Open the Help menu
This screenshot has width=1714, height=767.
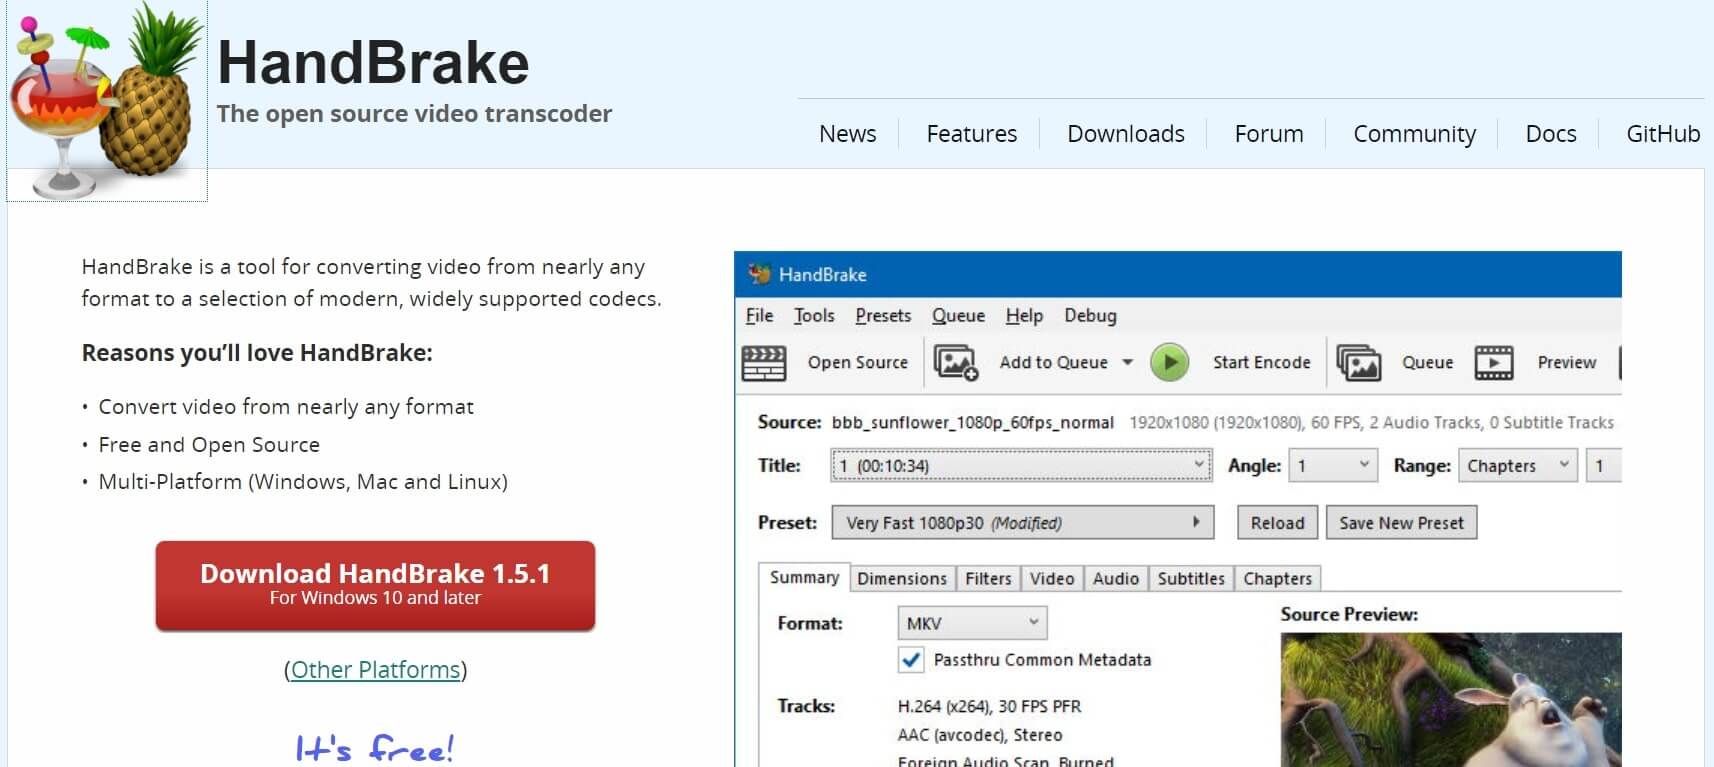pyautogui.click(x=1024, y=316)
